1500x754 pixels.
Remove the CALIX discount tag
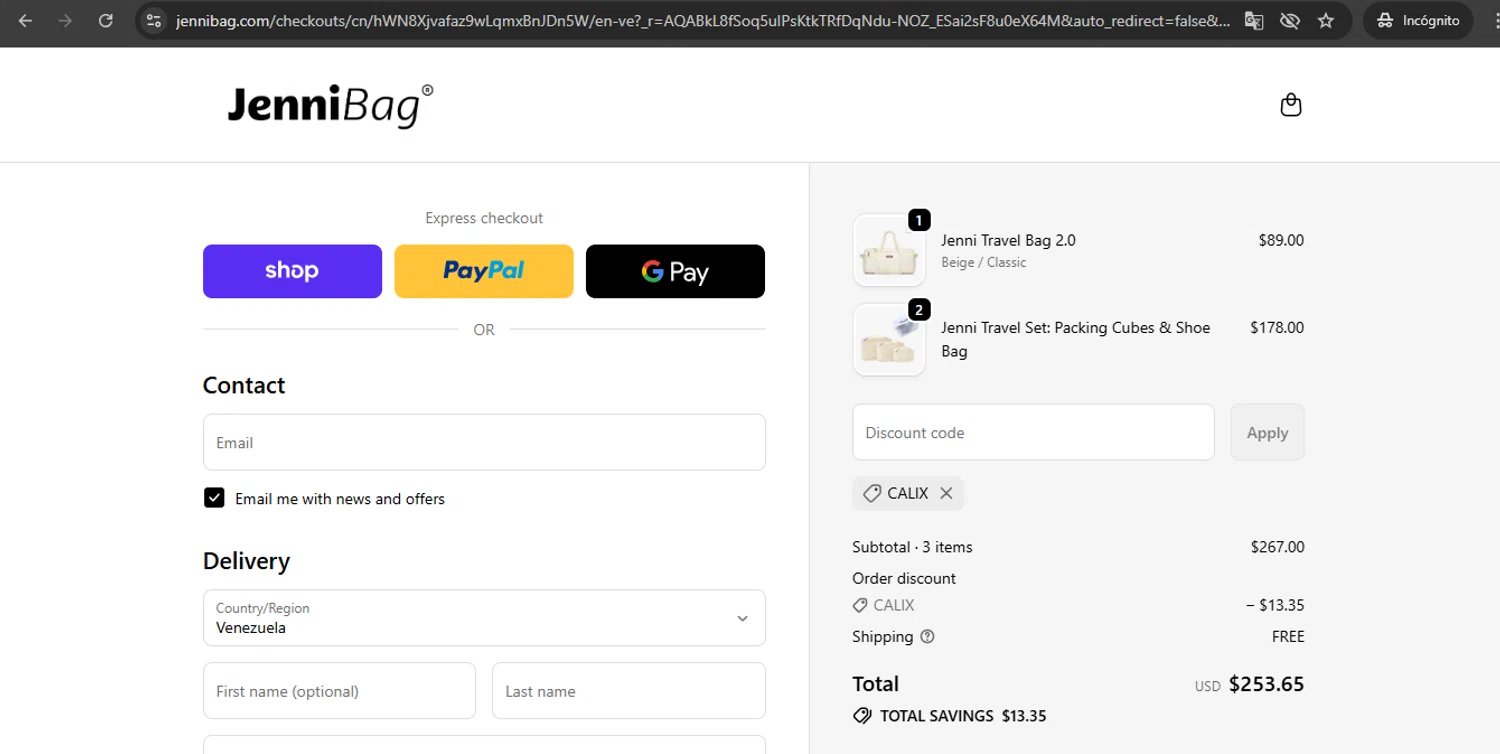pos(946,493)
